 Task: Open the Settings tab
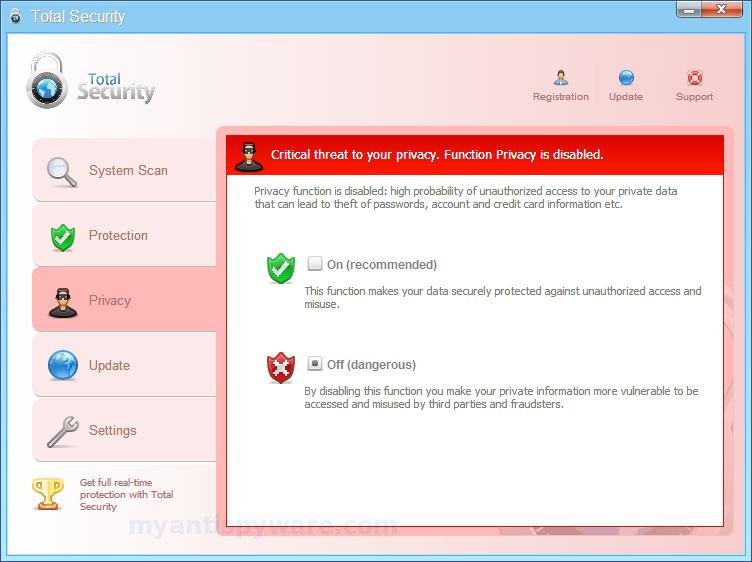tap(124, 430)
